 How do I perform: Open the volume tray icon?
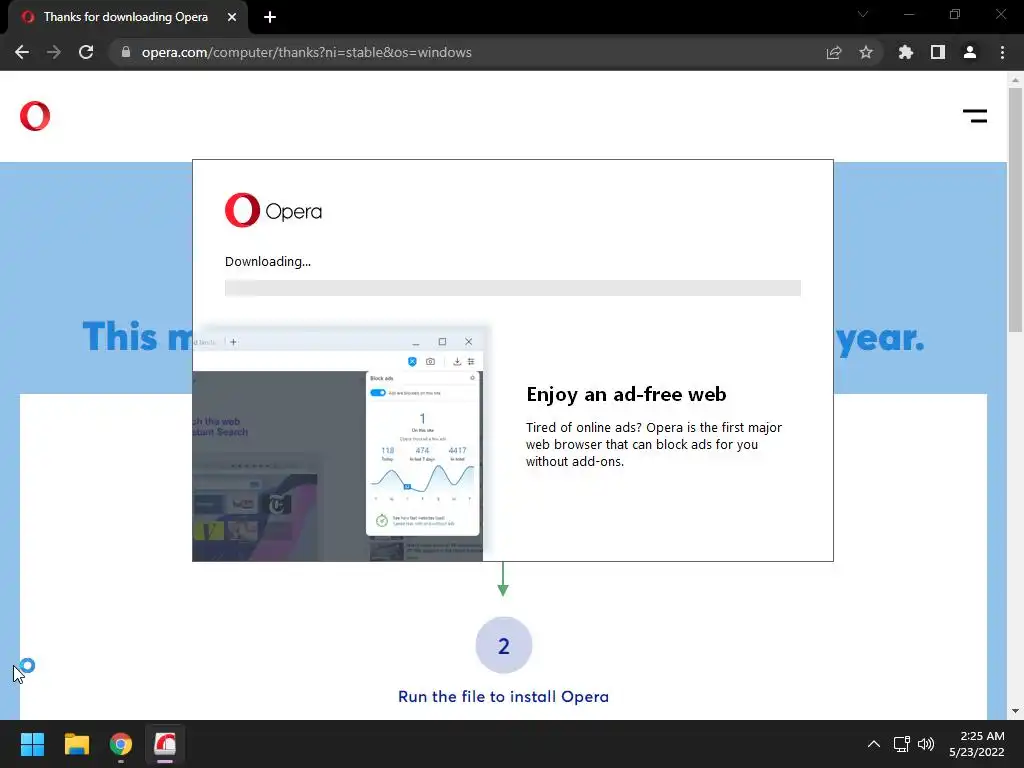[926, 744]
